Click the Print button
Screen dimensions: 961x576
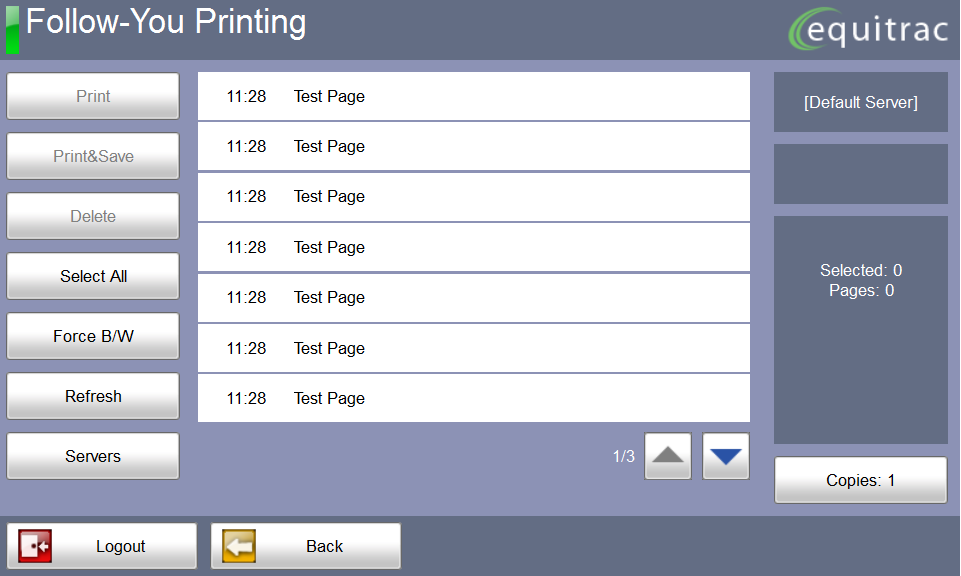coord(93,96)
